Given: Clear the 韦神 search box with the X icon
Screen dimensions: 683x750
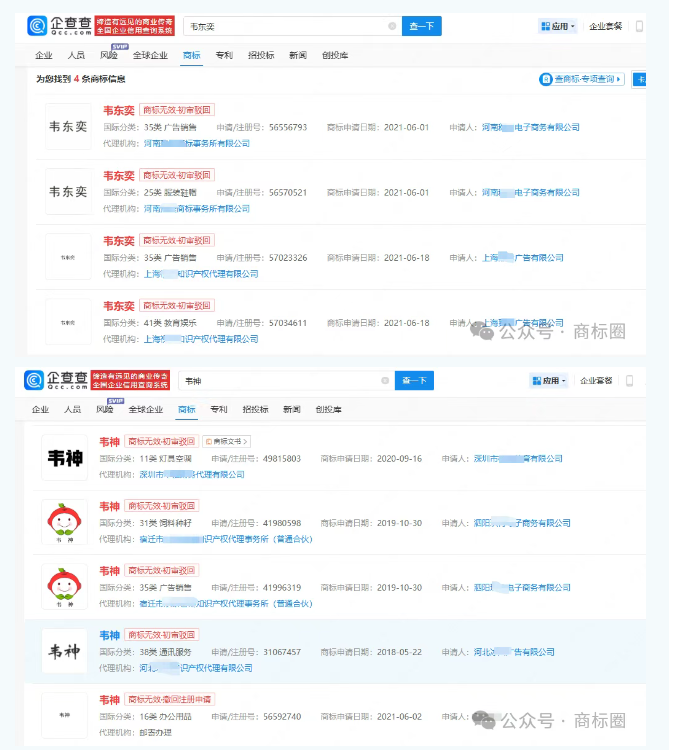Looking at the screenshot, I should click(x=385, y=381).
